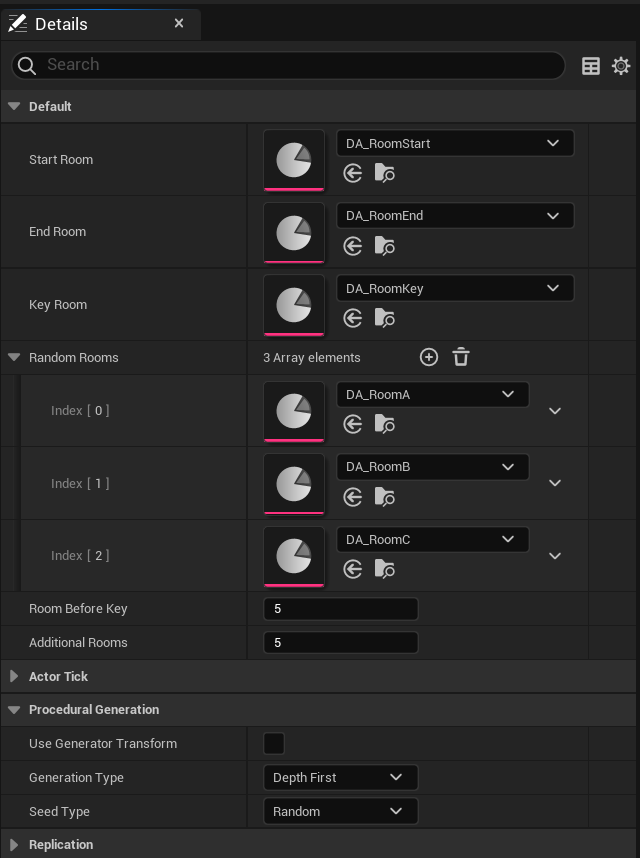Use selected asset arrow for Index 0
This screenshot has width=640, height=858.
pyautogui.click(x=353, y=424)
